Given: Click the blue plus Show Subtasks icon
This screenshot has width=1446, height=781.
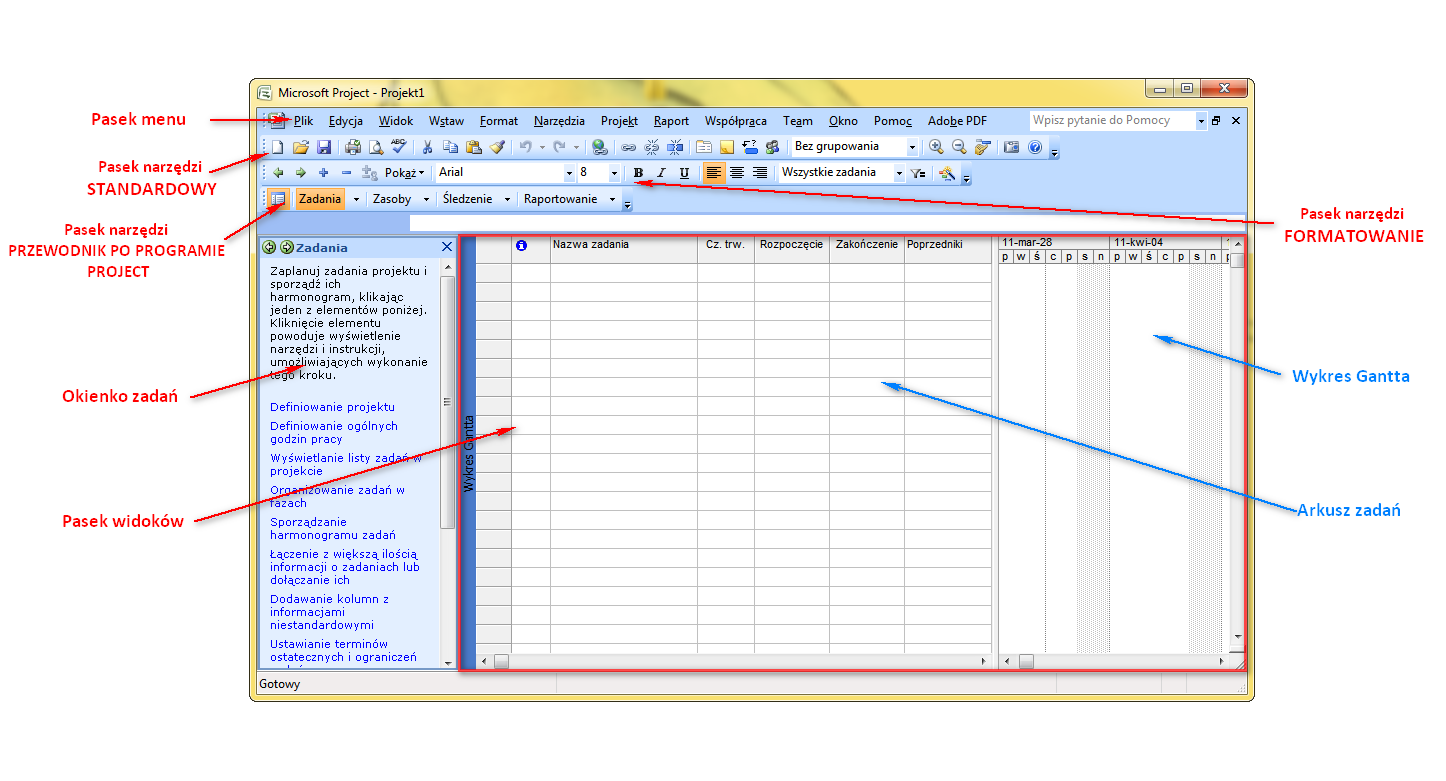Looking at the screenshot, I should (x=324, y=172).
